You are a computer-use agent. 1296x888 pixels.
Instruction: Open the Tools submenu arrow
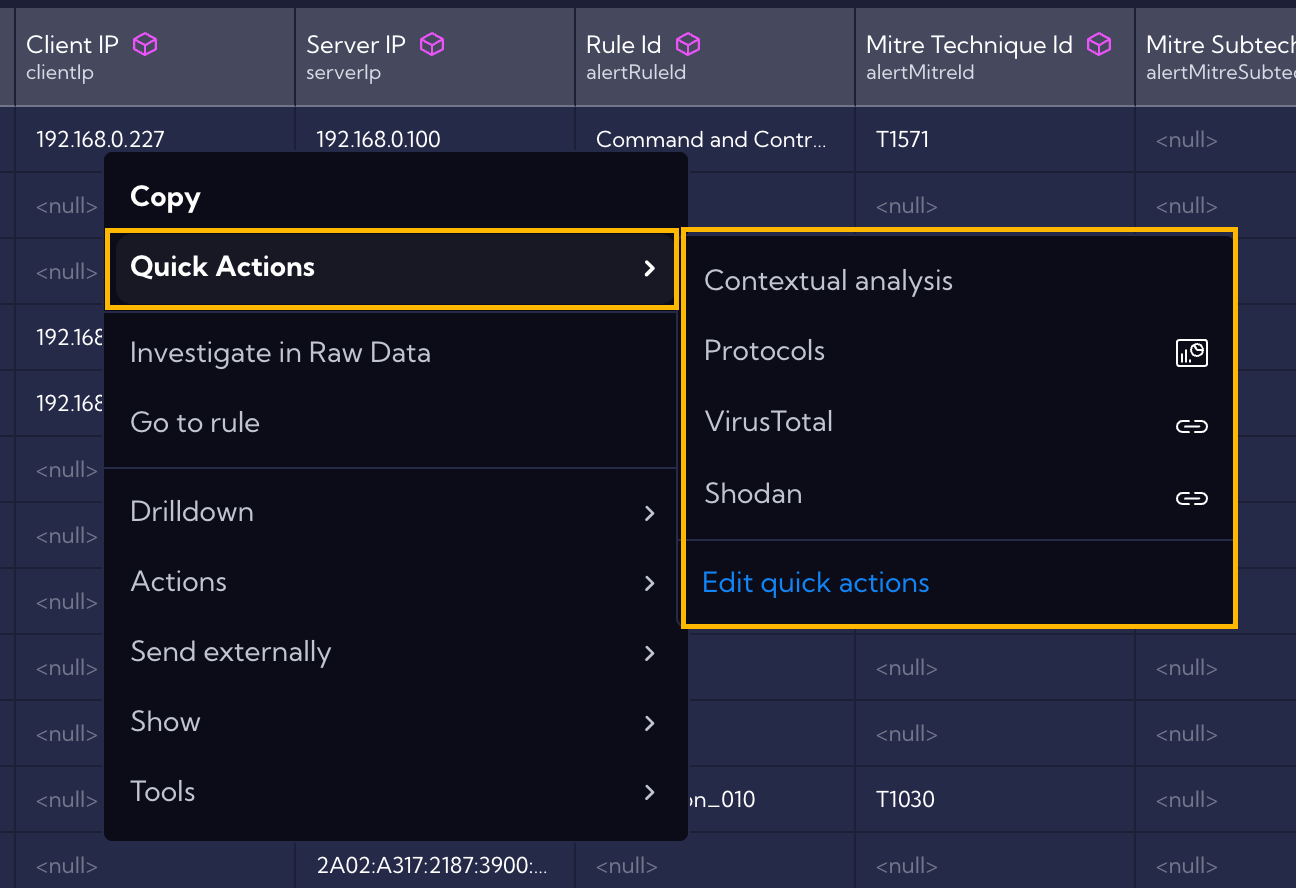tap(650, 793)
